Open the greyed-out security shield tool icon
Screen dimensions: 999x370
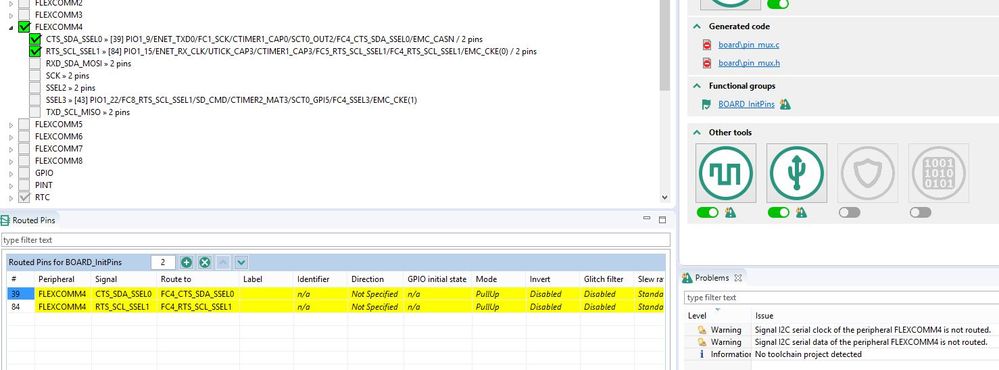(x=867, y=173)
